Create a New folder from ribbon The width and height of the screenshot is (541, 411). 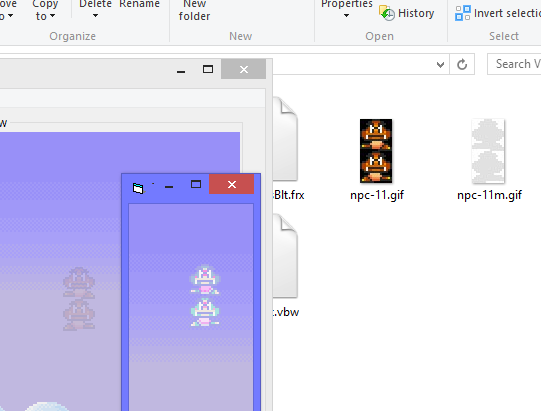tap(194, 10)
